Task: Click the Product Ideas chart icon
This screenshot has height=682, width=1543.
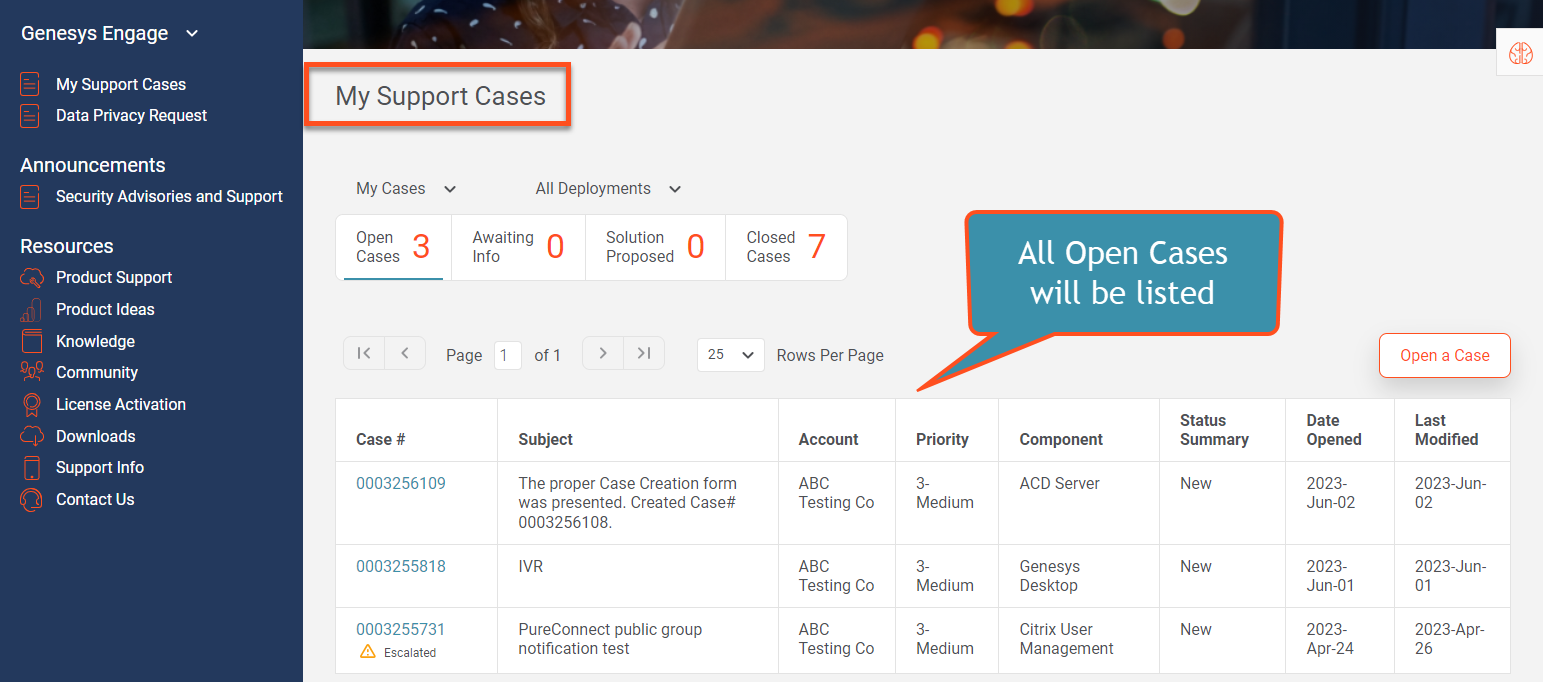Action: (x=32, y=309)
